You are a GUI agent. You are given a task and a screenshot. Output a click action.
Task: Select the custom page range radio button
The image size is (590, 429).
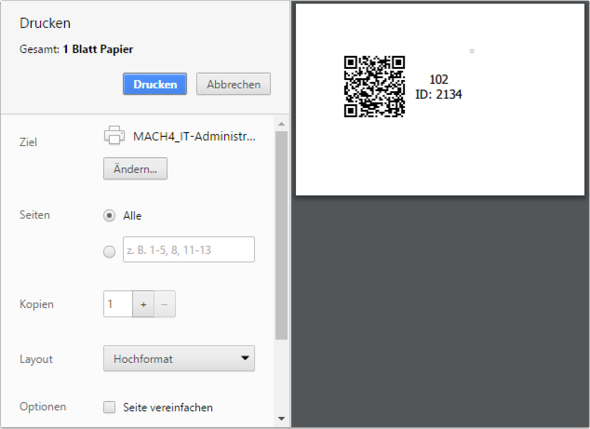coord(109,251)
